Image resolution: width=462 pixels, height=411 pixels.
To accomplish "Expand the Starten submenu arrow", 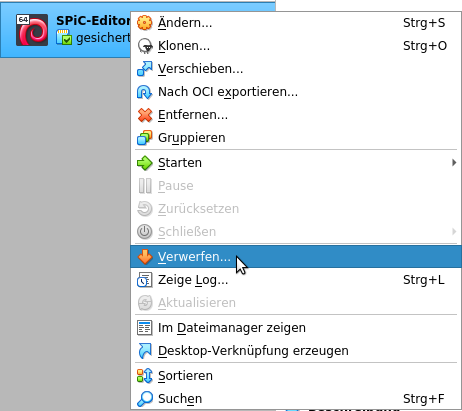I will click(x=454, y=163).
